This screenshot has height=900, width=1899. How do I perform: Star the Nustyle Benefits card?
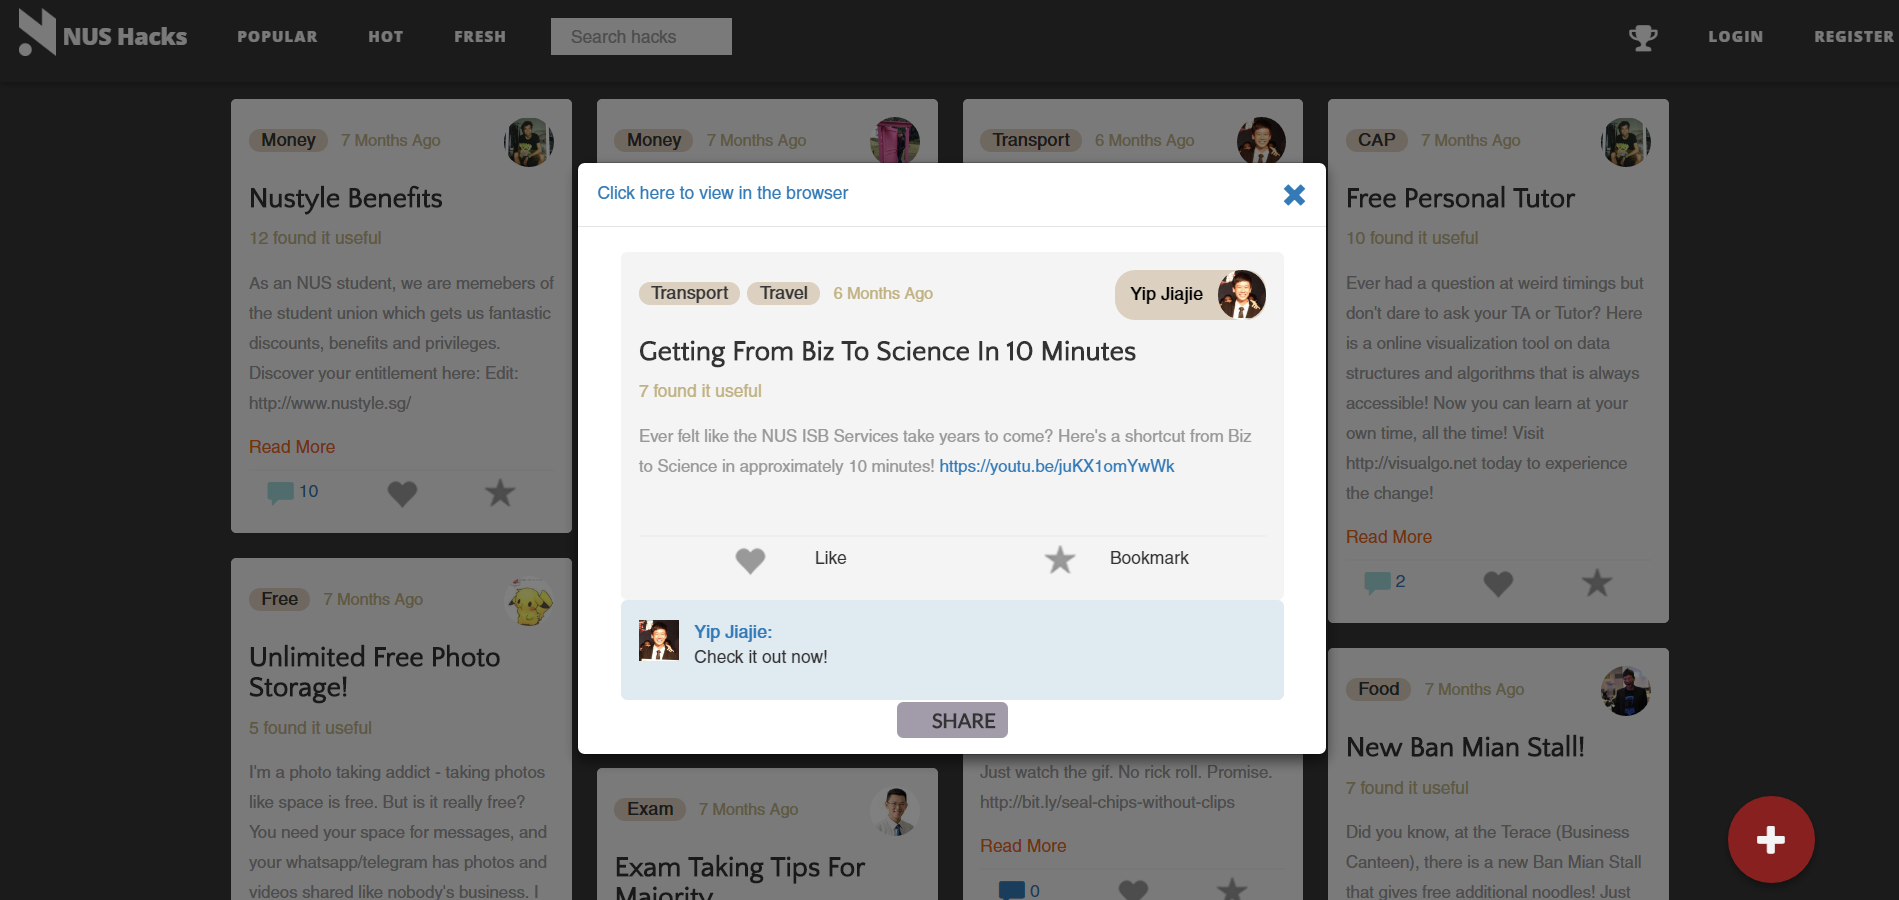[x=500, y=492]
